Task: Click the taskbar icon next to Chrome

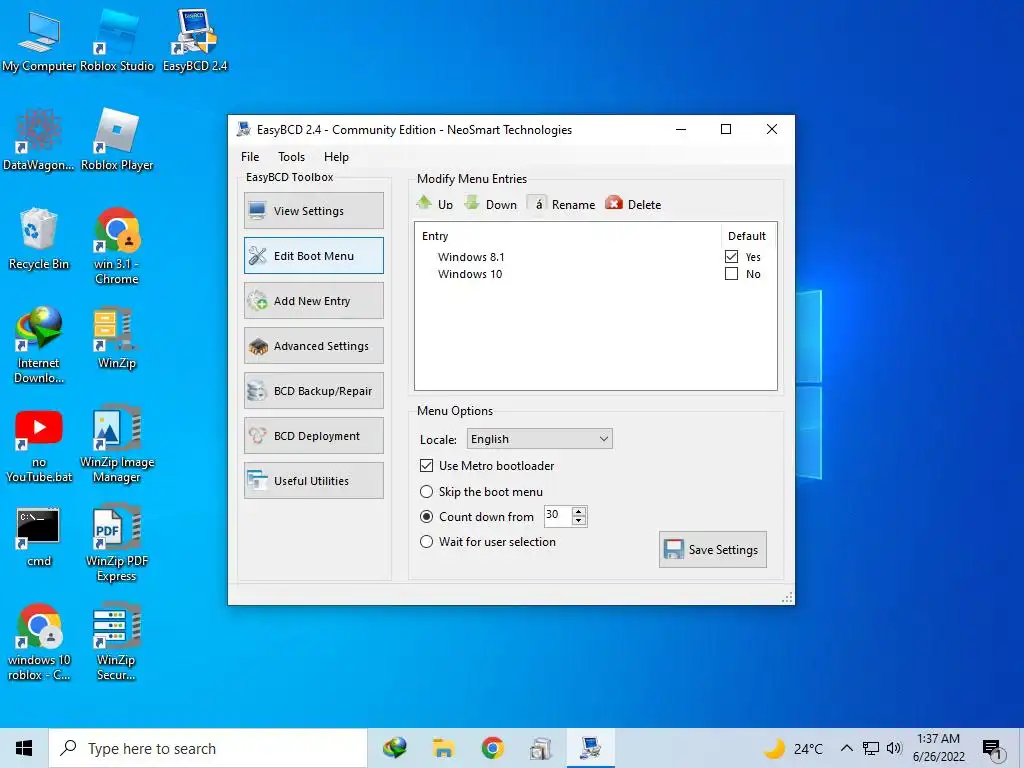Action: pyautogui.click(x=541, y=748)
